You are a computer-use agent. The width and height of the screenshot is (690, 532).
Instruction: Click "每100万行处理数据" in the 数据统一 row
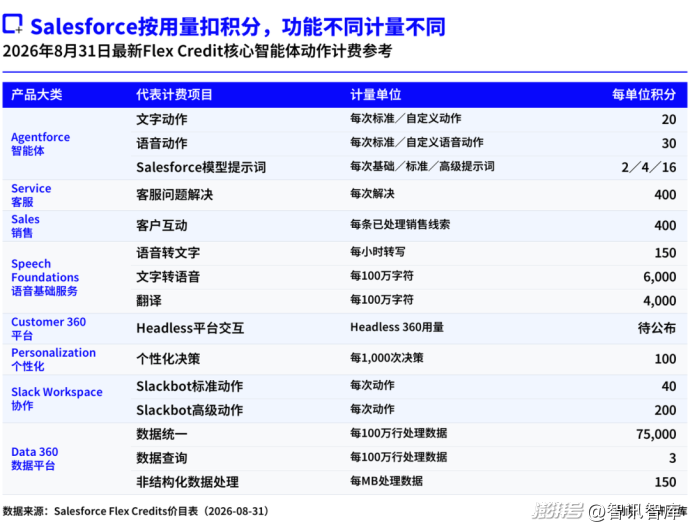point(399,433)
